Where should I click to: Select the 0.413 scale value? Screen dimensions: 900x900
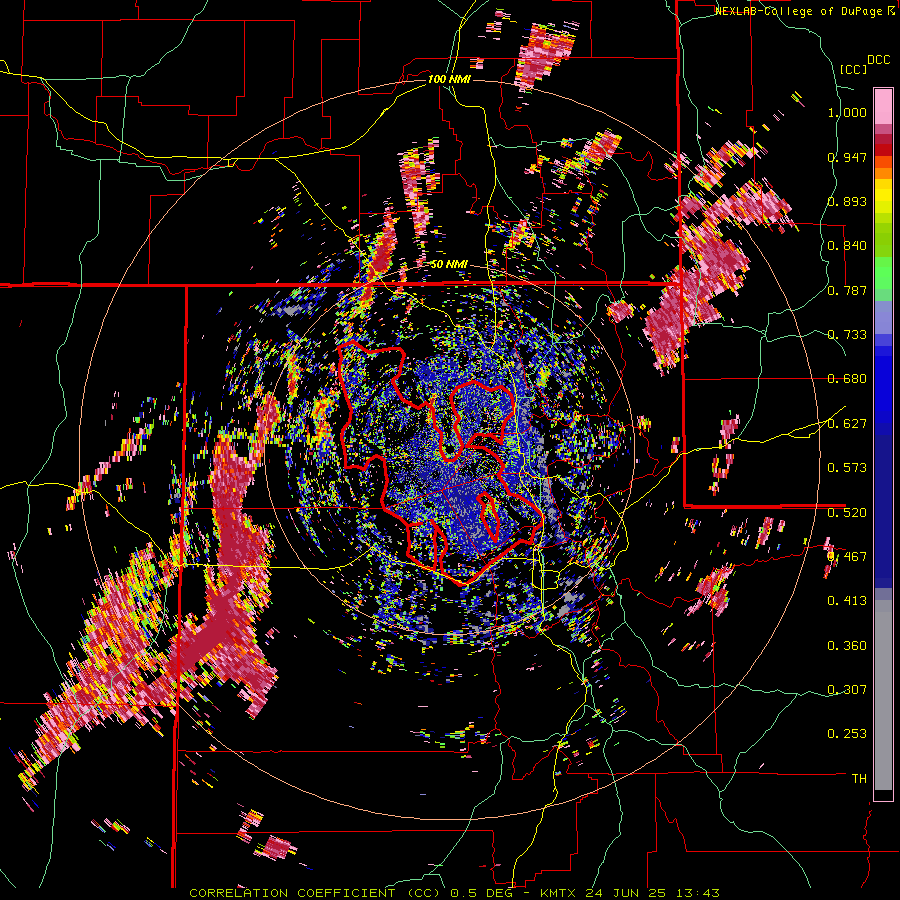click(x=847, y=601)
